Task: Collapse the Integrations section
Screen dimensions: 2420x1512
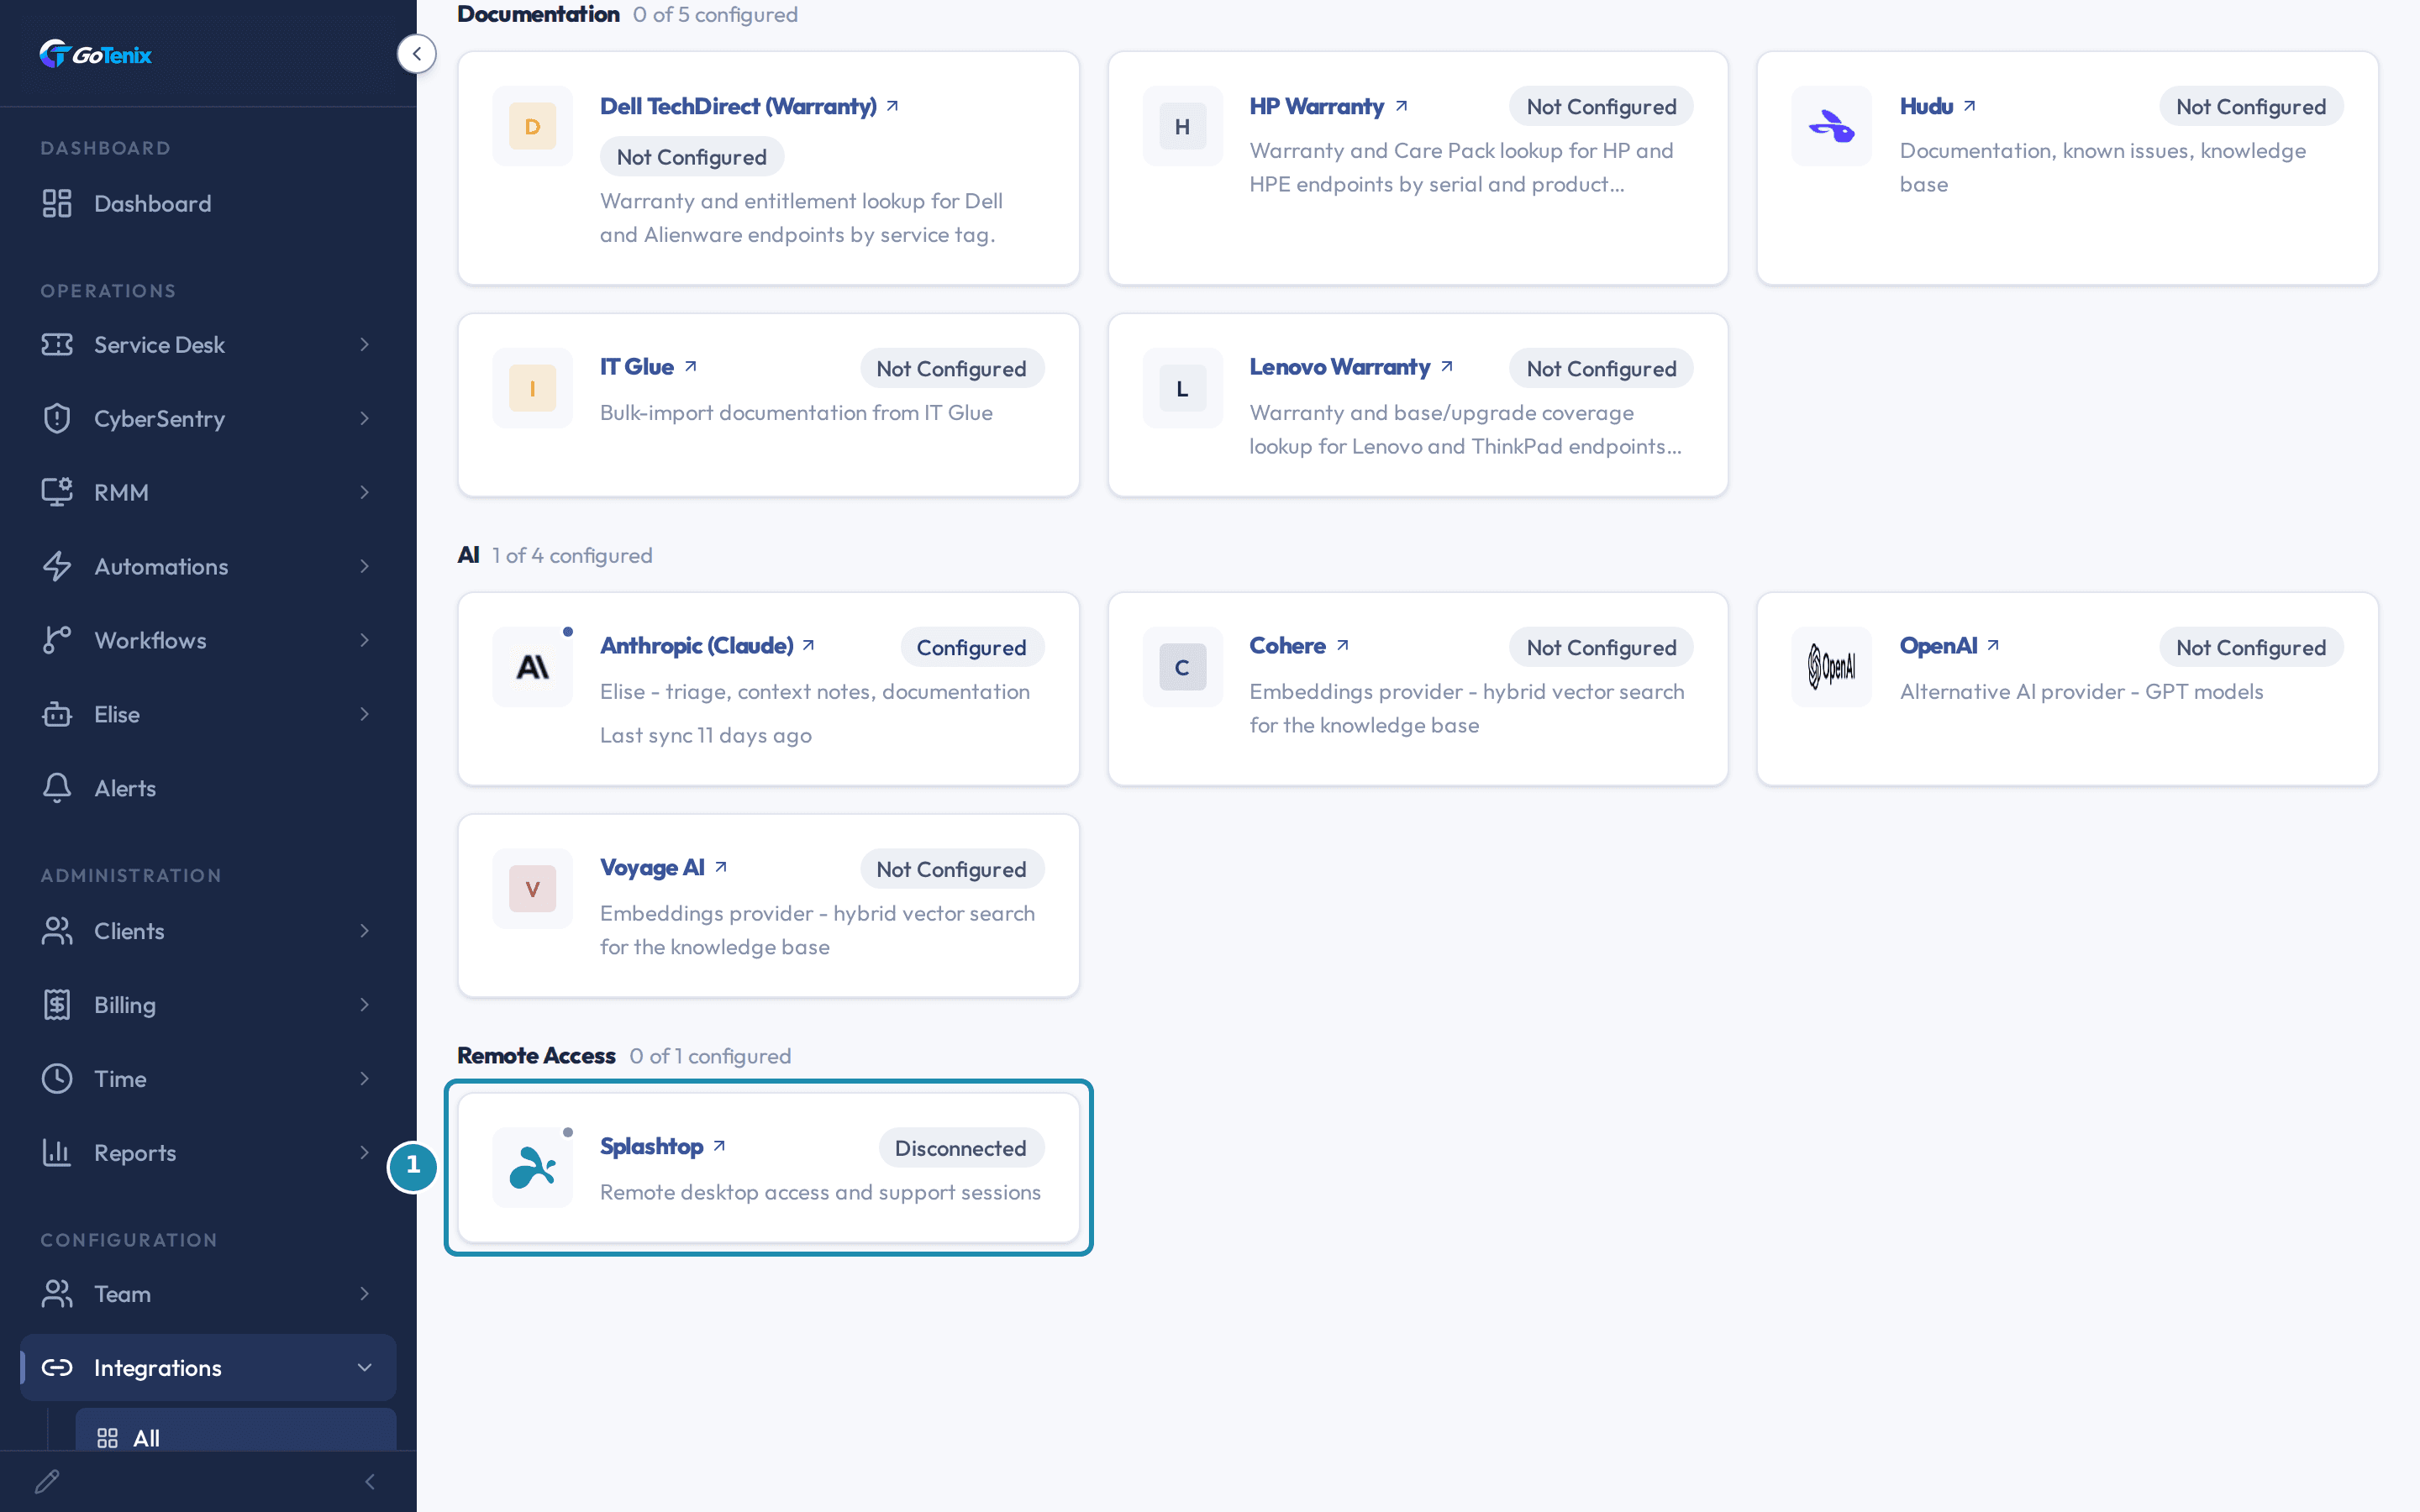Action: point(365,1367)
